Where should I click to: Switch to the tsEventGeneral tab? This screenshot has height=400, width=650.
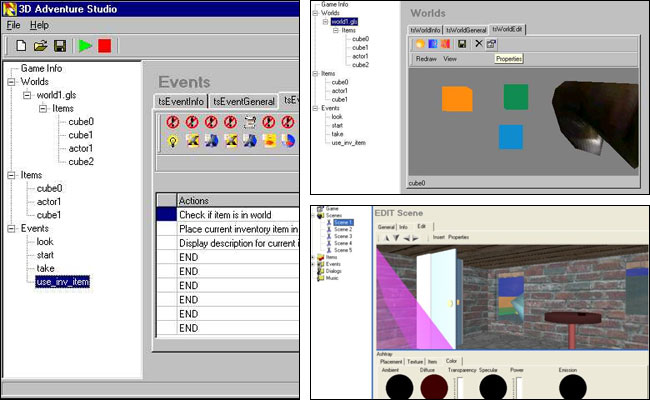[243, 101]
